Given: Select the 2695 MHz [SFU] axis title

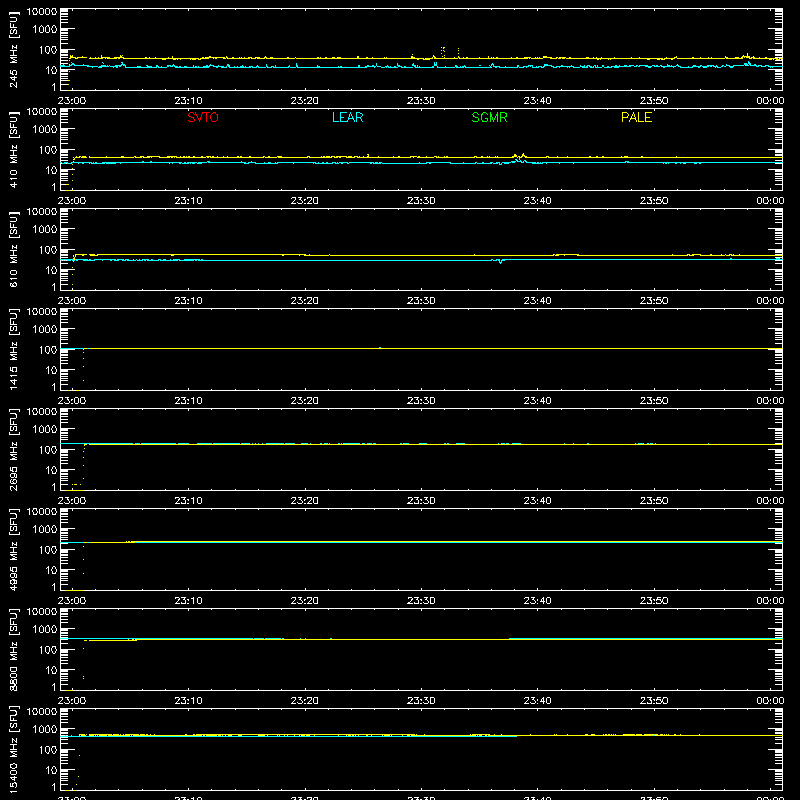Looking at the screenshot, I should pyautogui.click(x=13, y=449).
